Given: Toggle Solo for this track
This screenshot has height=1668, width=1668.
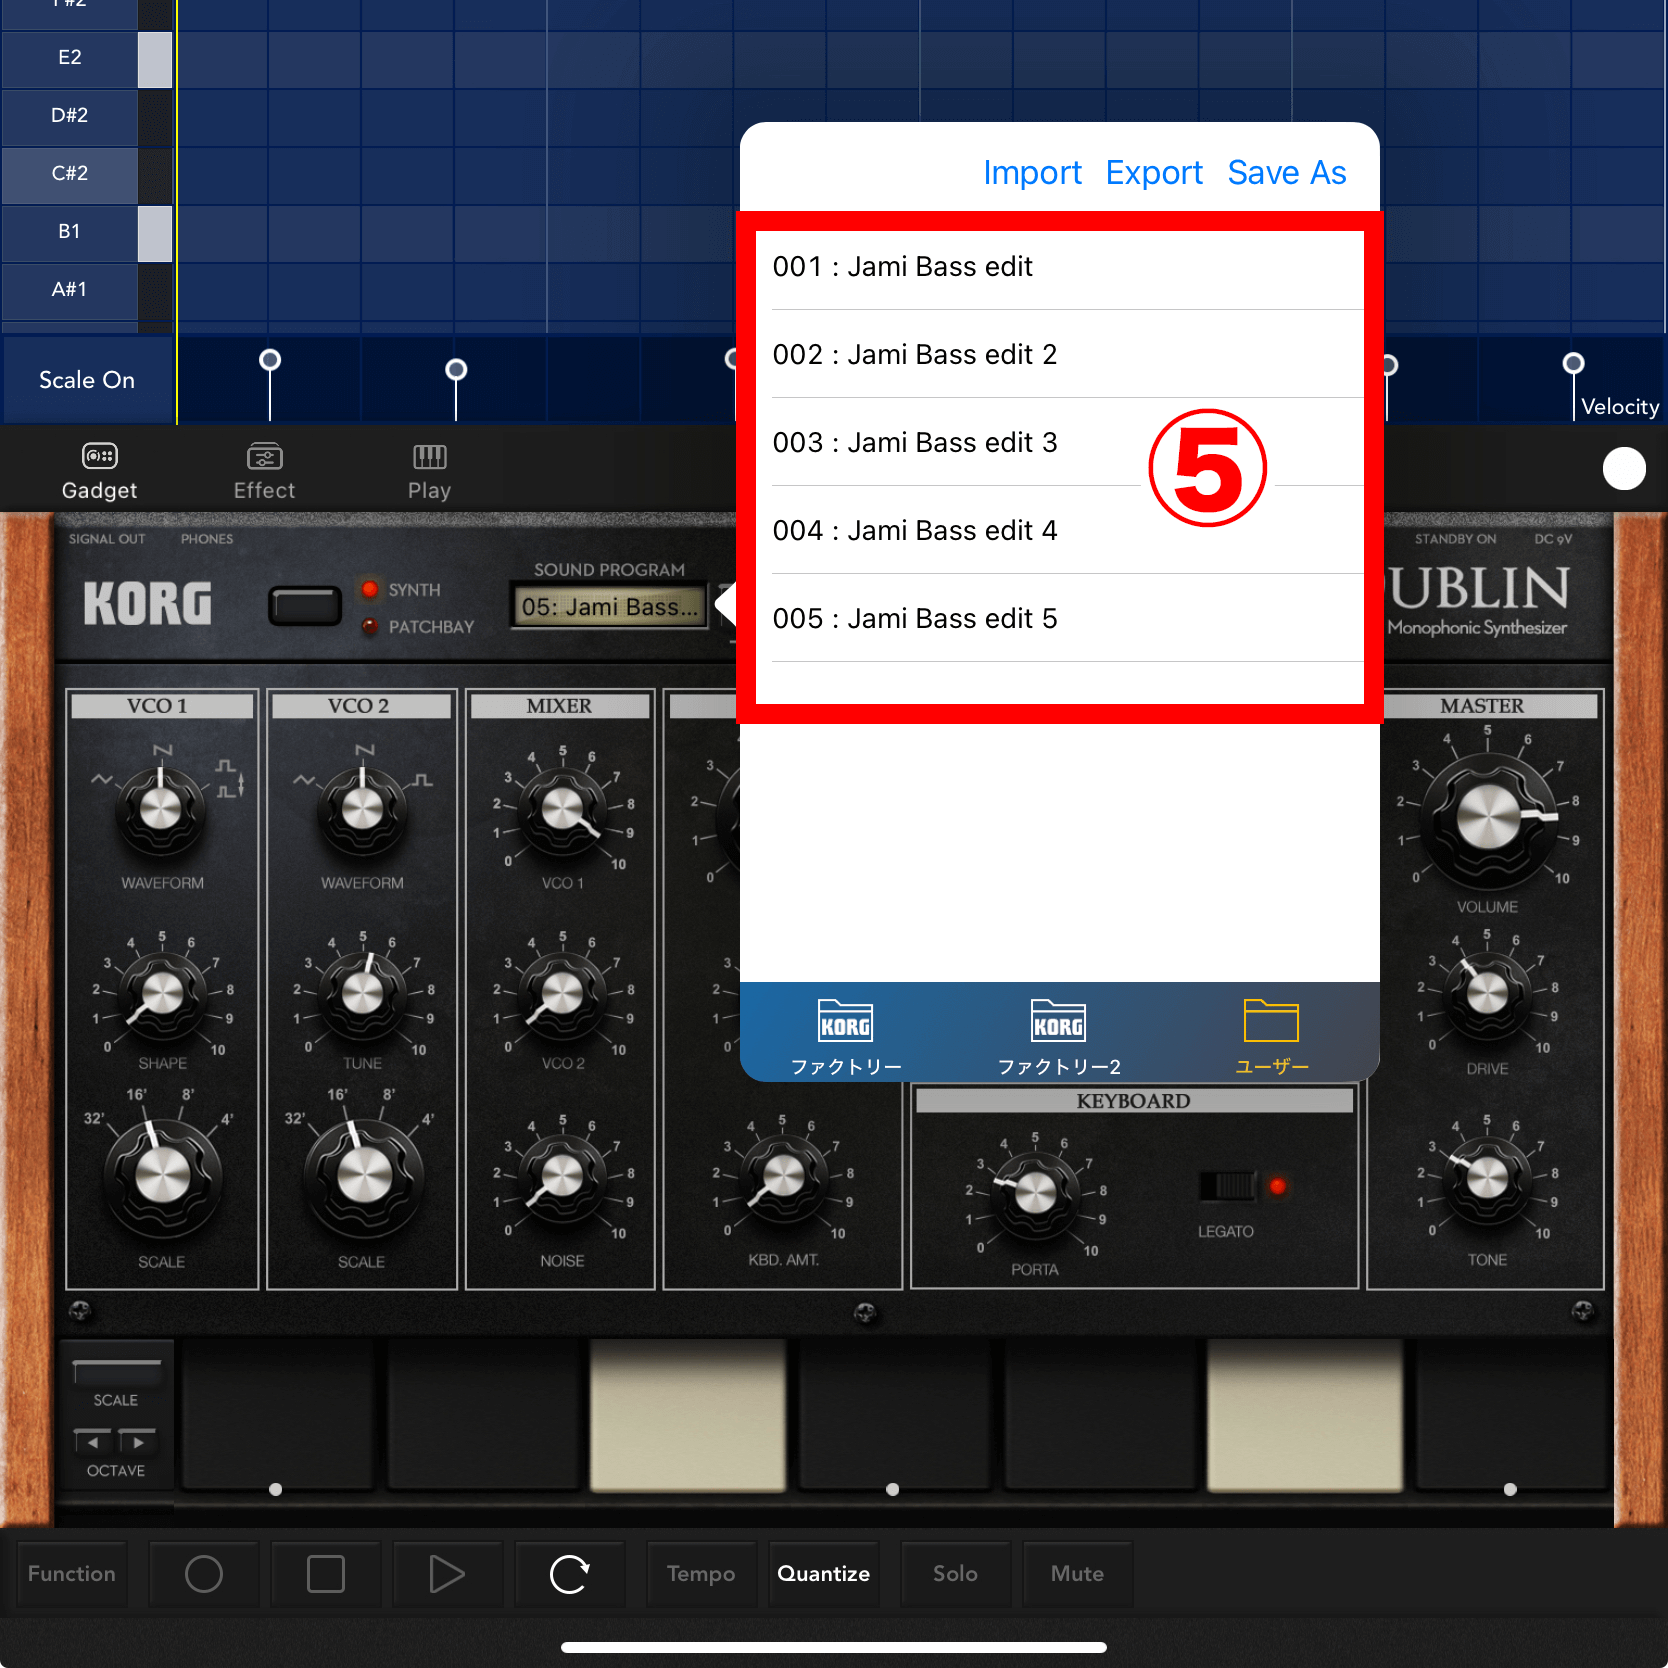Looking at the screenshot, I should pos(956,1574).
